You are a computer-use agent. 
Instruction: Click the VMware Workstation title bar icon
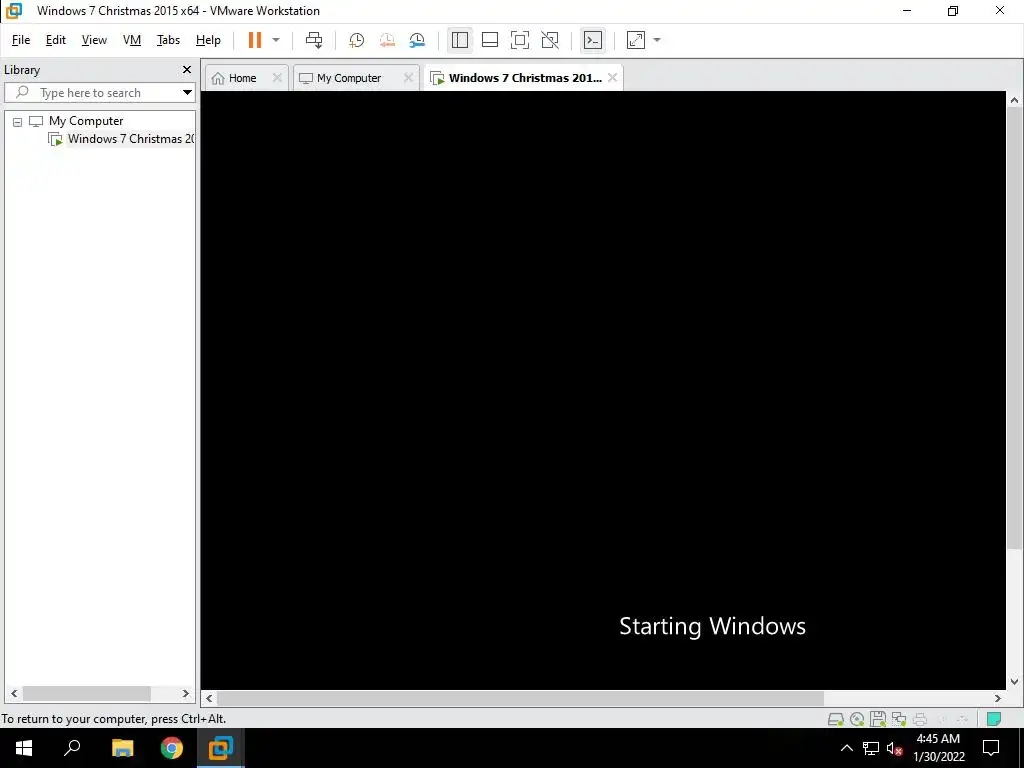pyautogui.click(x=14, y=11)
